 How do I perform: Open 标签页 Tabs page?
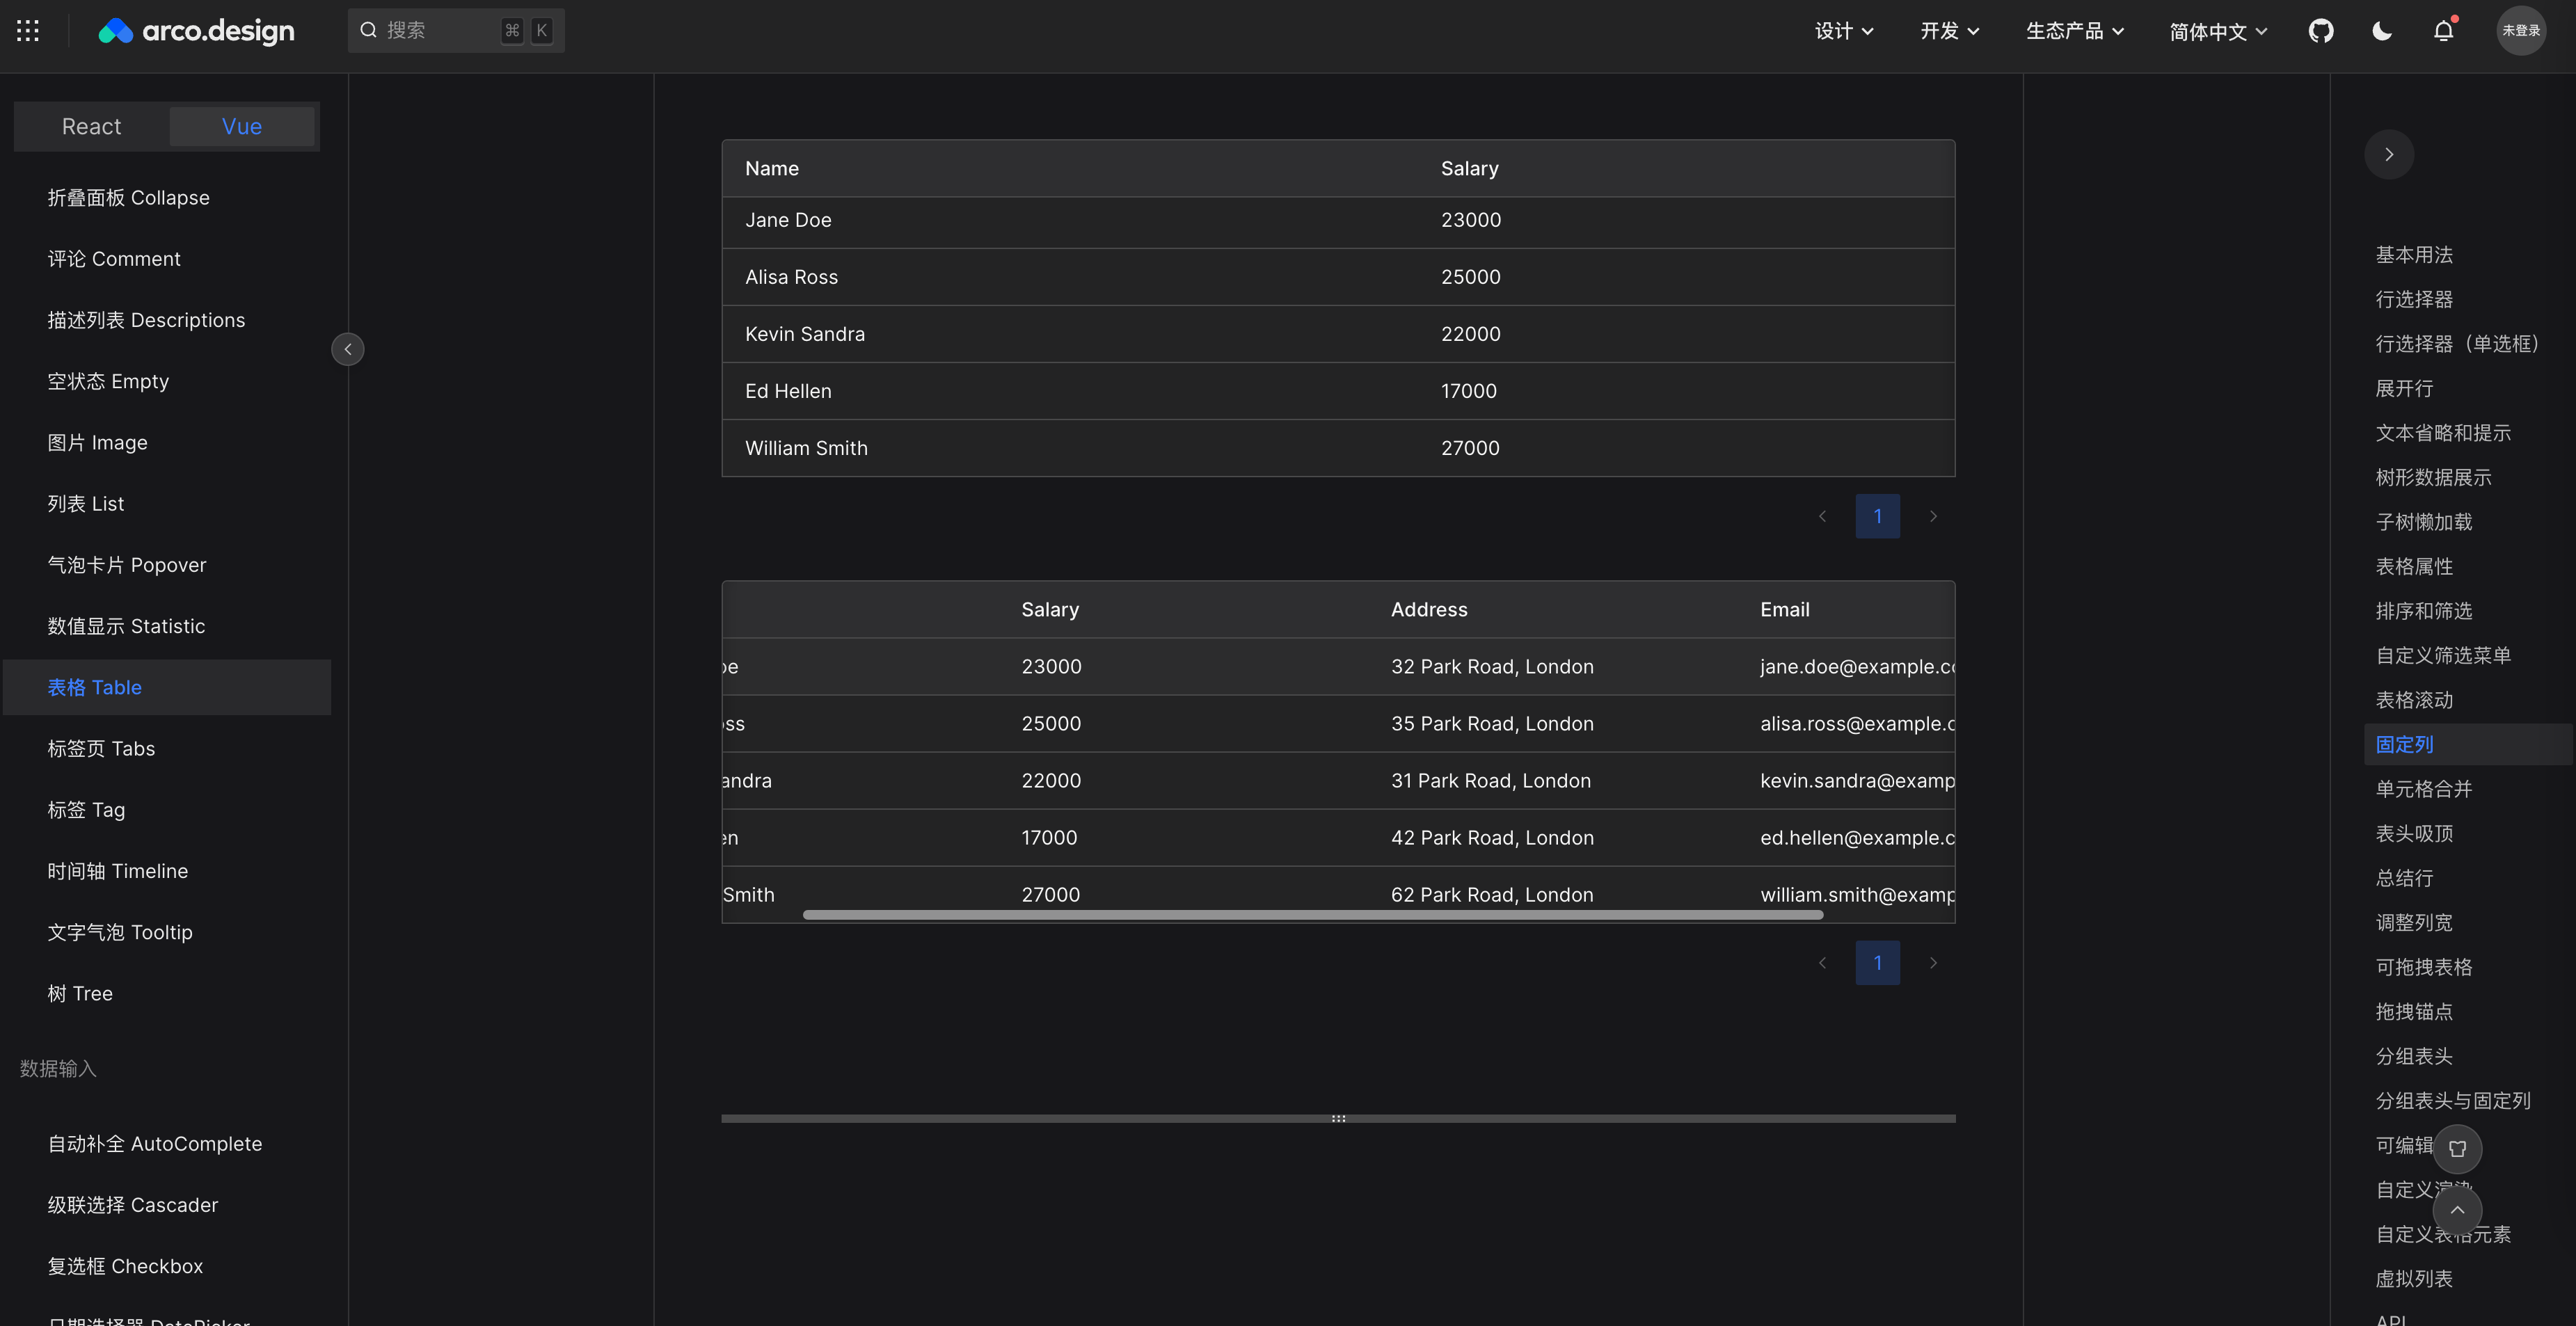tap(167, 748)
